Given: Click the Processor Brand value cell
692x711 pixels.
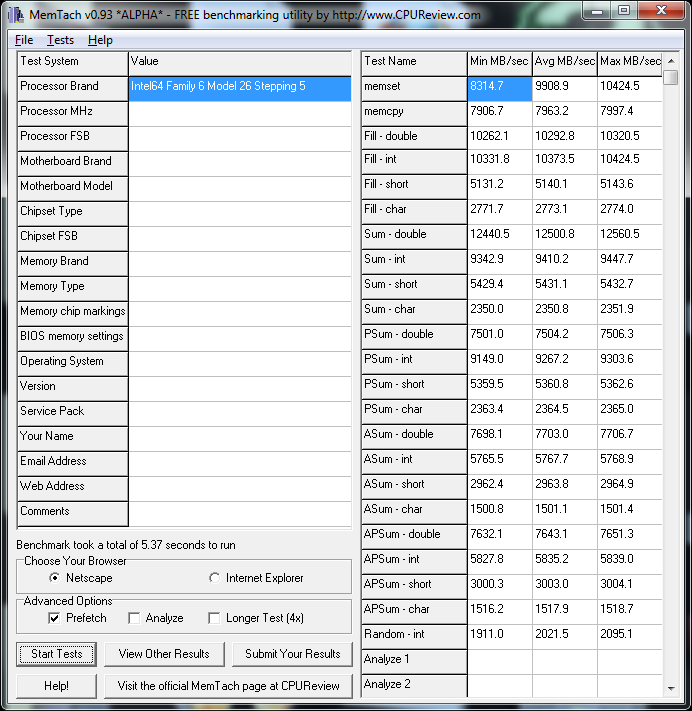Looking at the screenshot, I should coord(240,88).
